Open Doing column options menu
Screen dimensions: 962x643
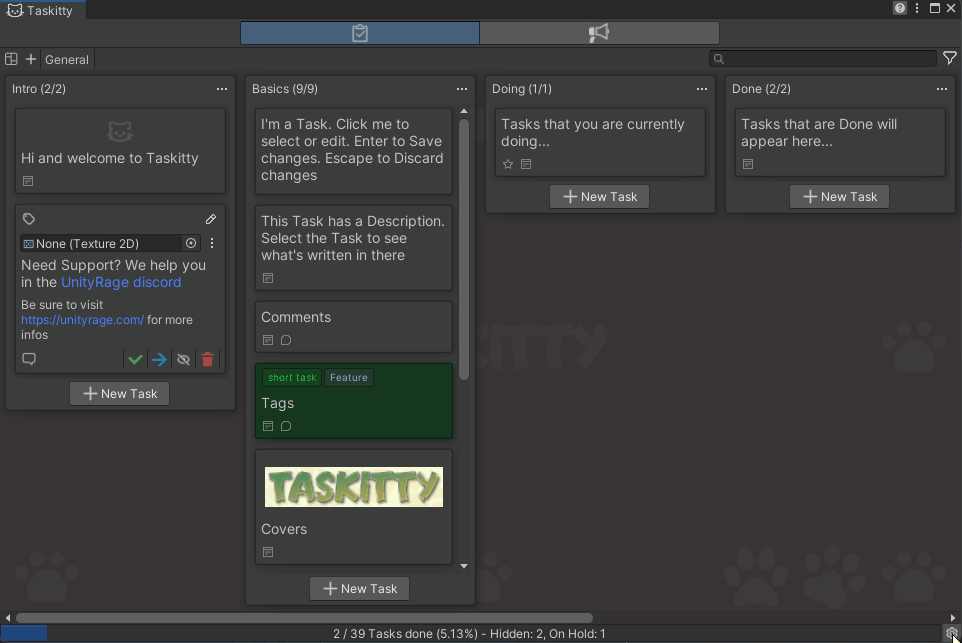pos(702,89)
